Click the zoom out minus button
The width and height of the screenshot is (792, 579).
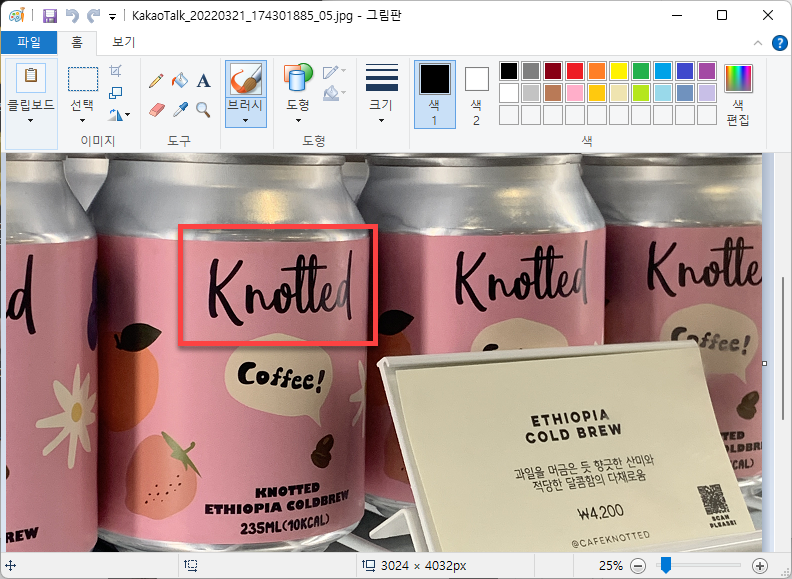(638, 566)
